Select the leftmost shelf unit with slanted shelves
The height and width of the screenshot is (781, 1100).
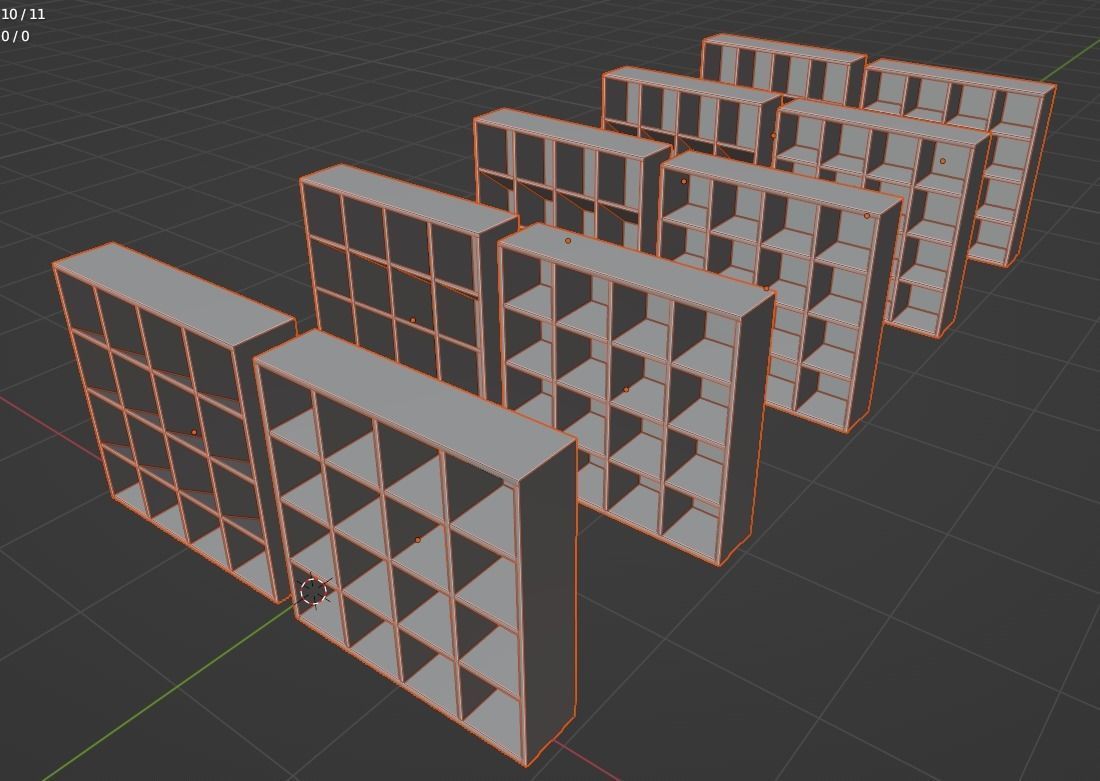[x=175, y=421]
